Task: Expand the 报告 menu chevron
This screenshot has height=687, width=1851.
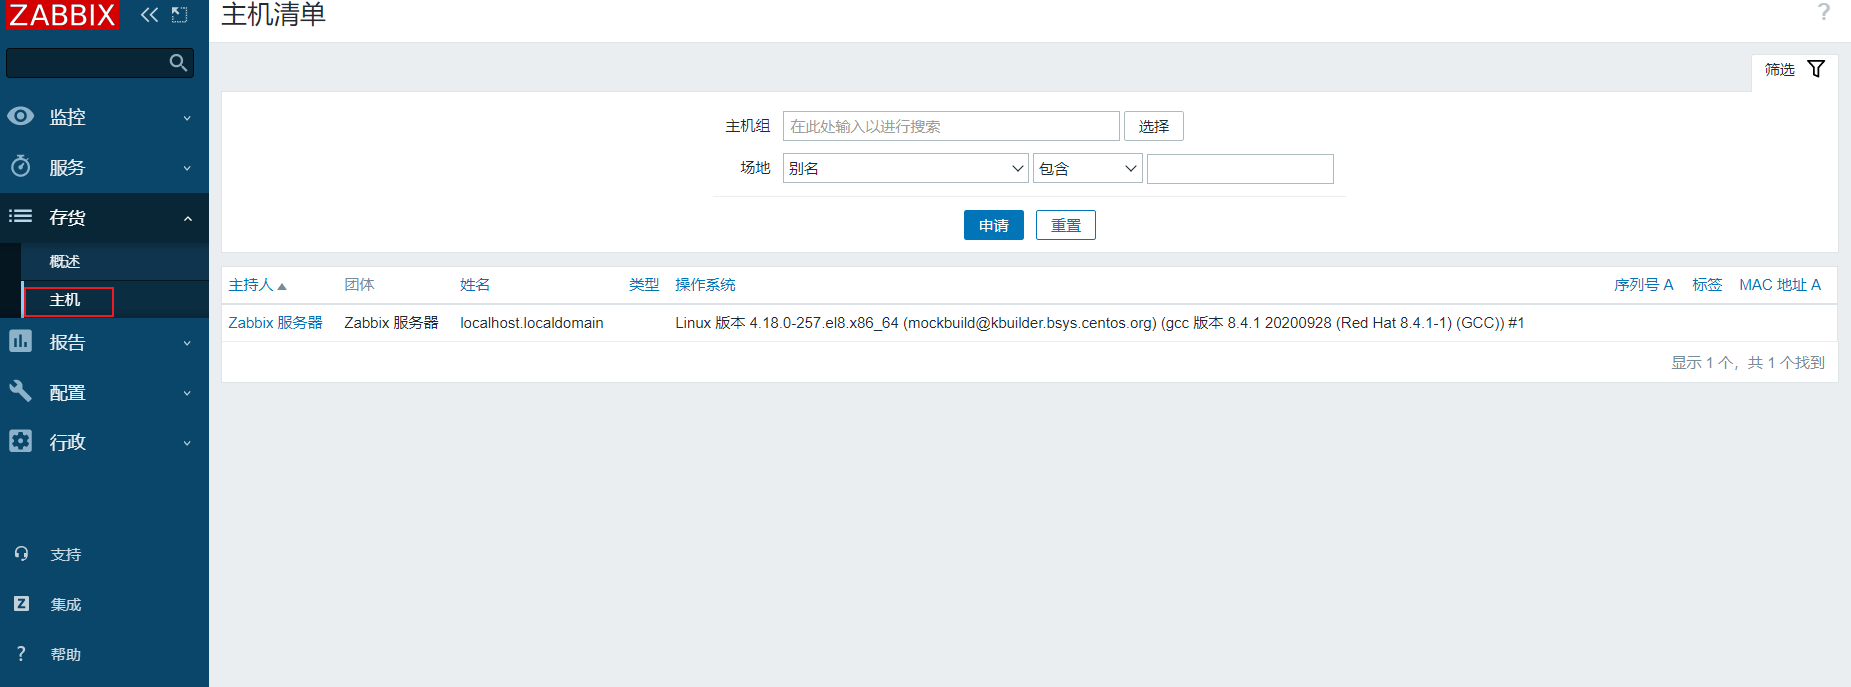Action: 187,343
